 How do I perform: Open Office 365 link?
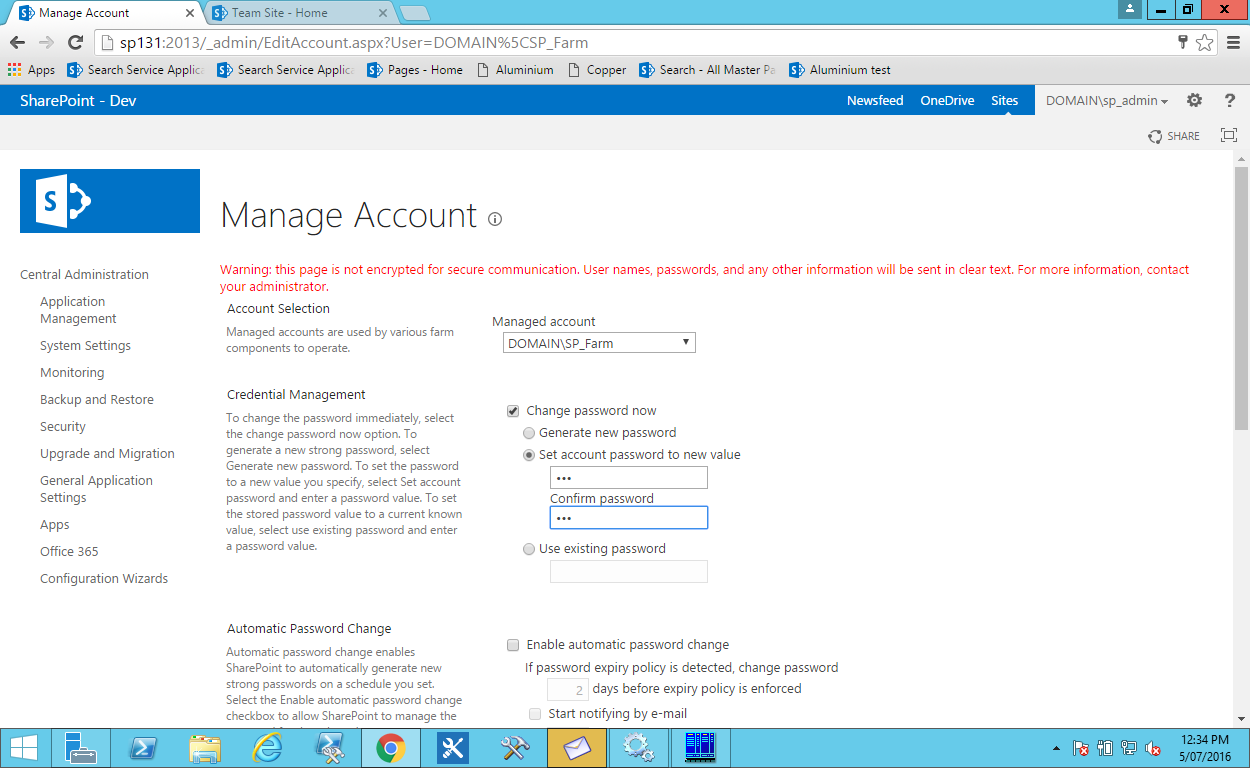tap(69, 552)
